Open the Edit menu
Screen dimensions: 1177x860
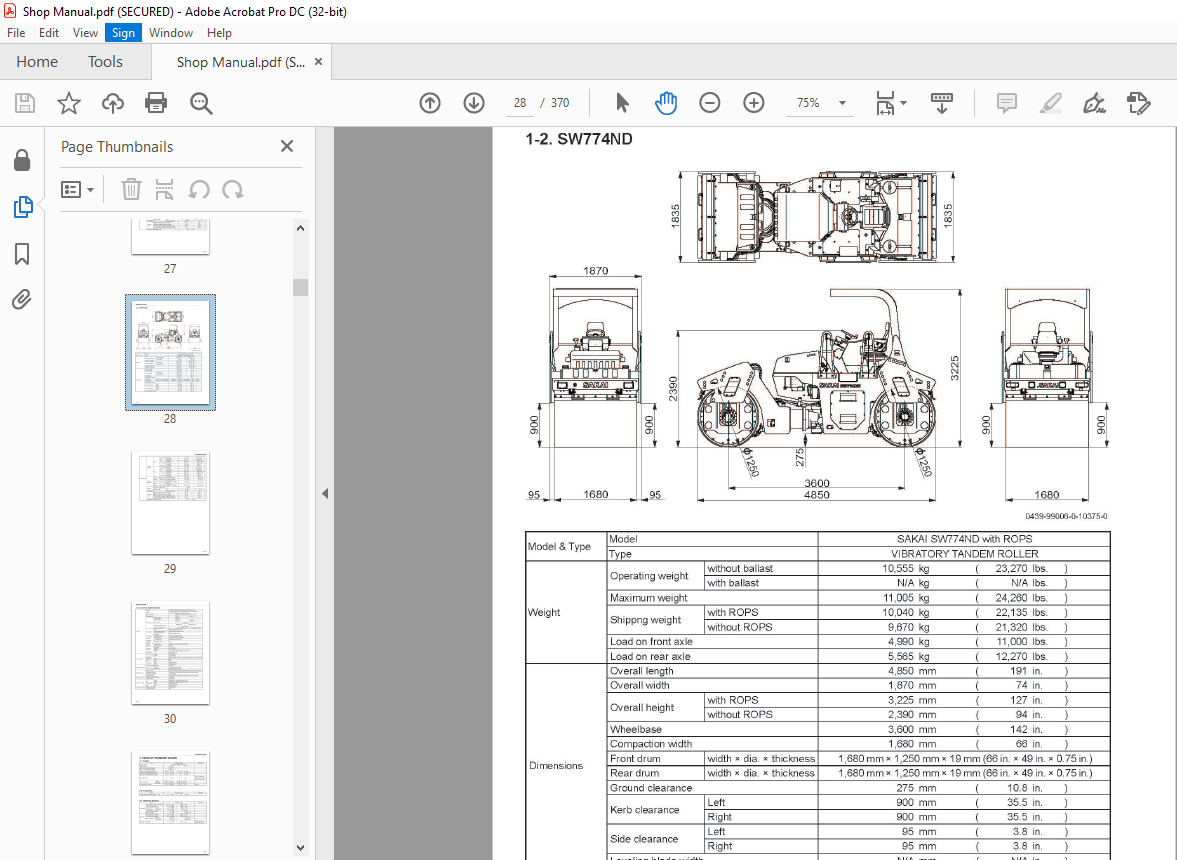[49, 33]
